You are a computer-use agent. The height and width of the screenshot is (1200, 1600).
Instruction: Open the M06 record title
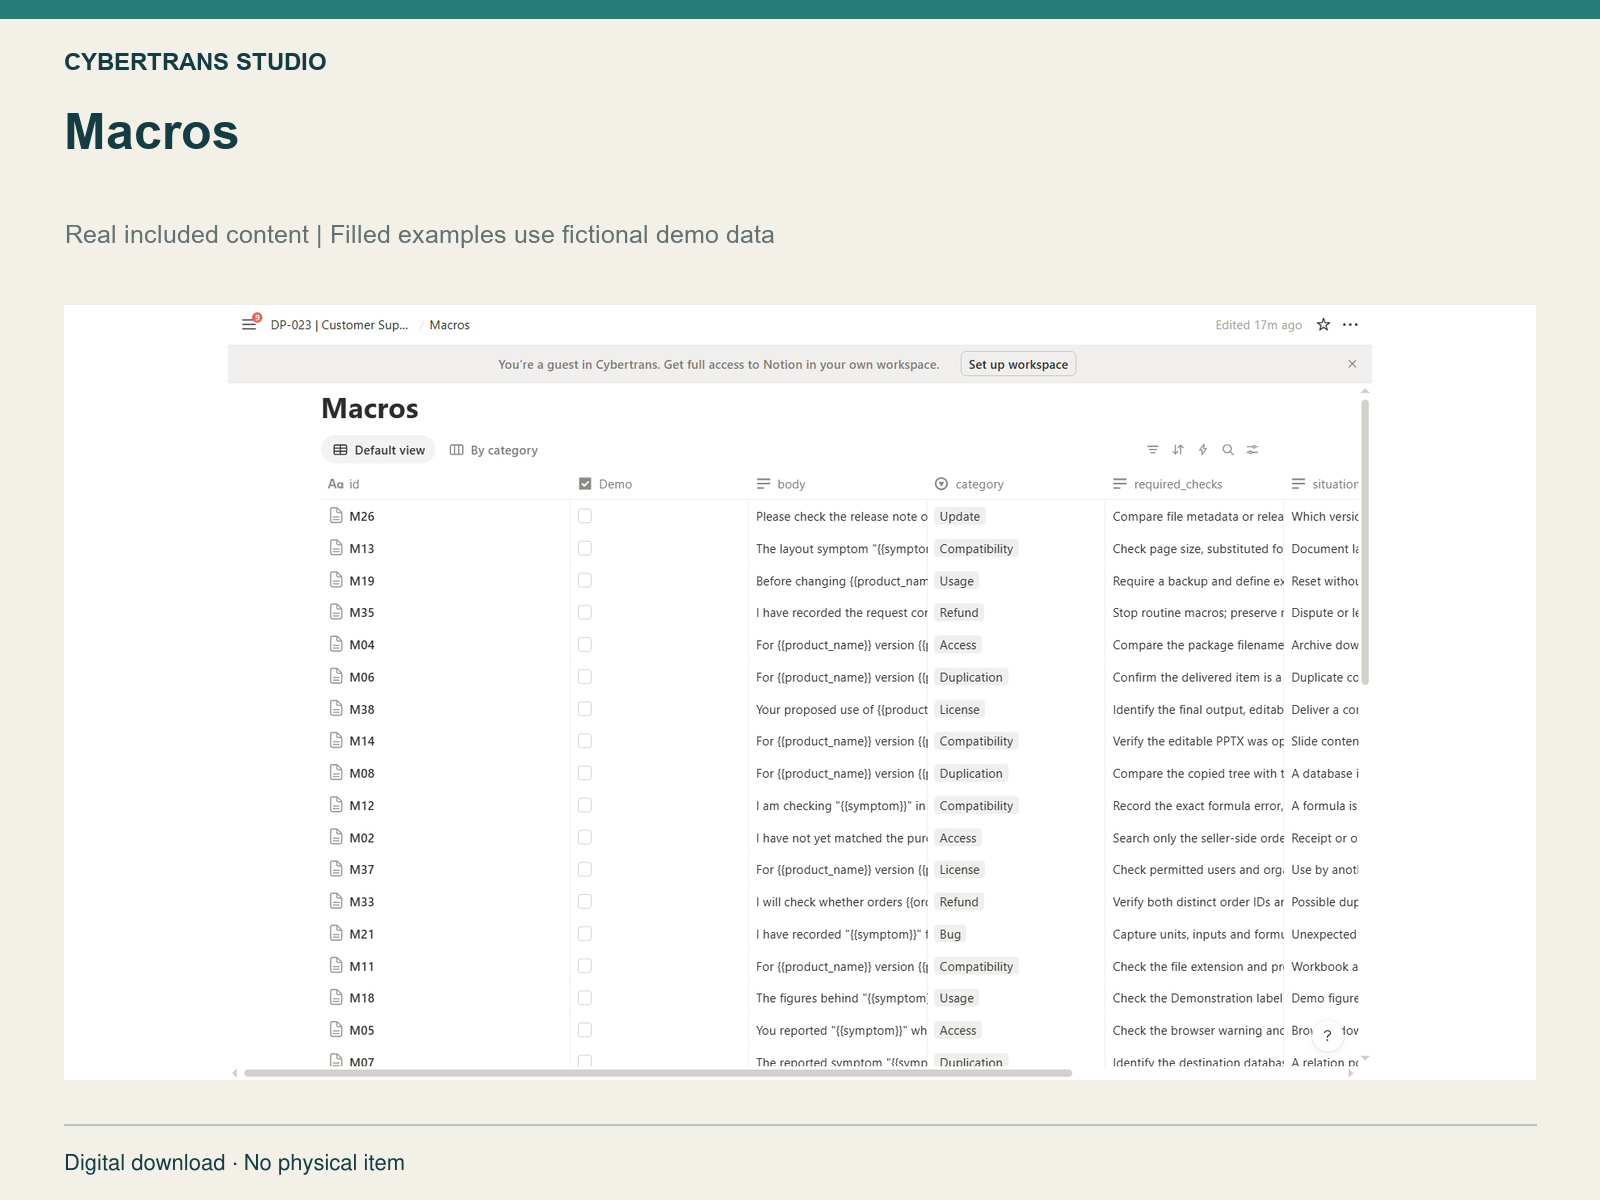coord(362,677)
